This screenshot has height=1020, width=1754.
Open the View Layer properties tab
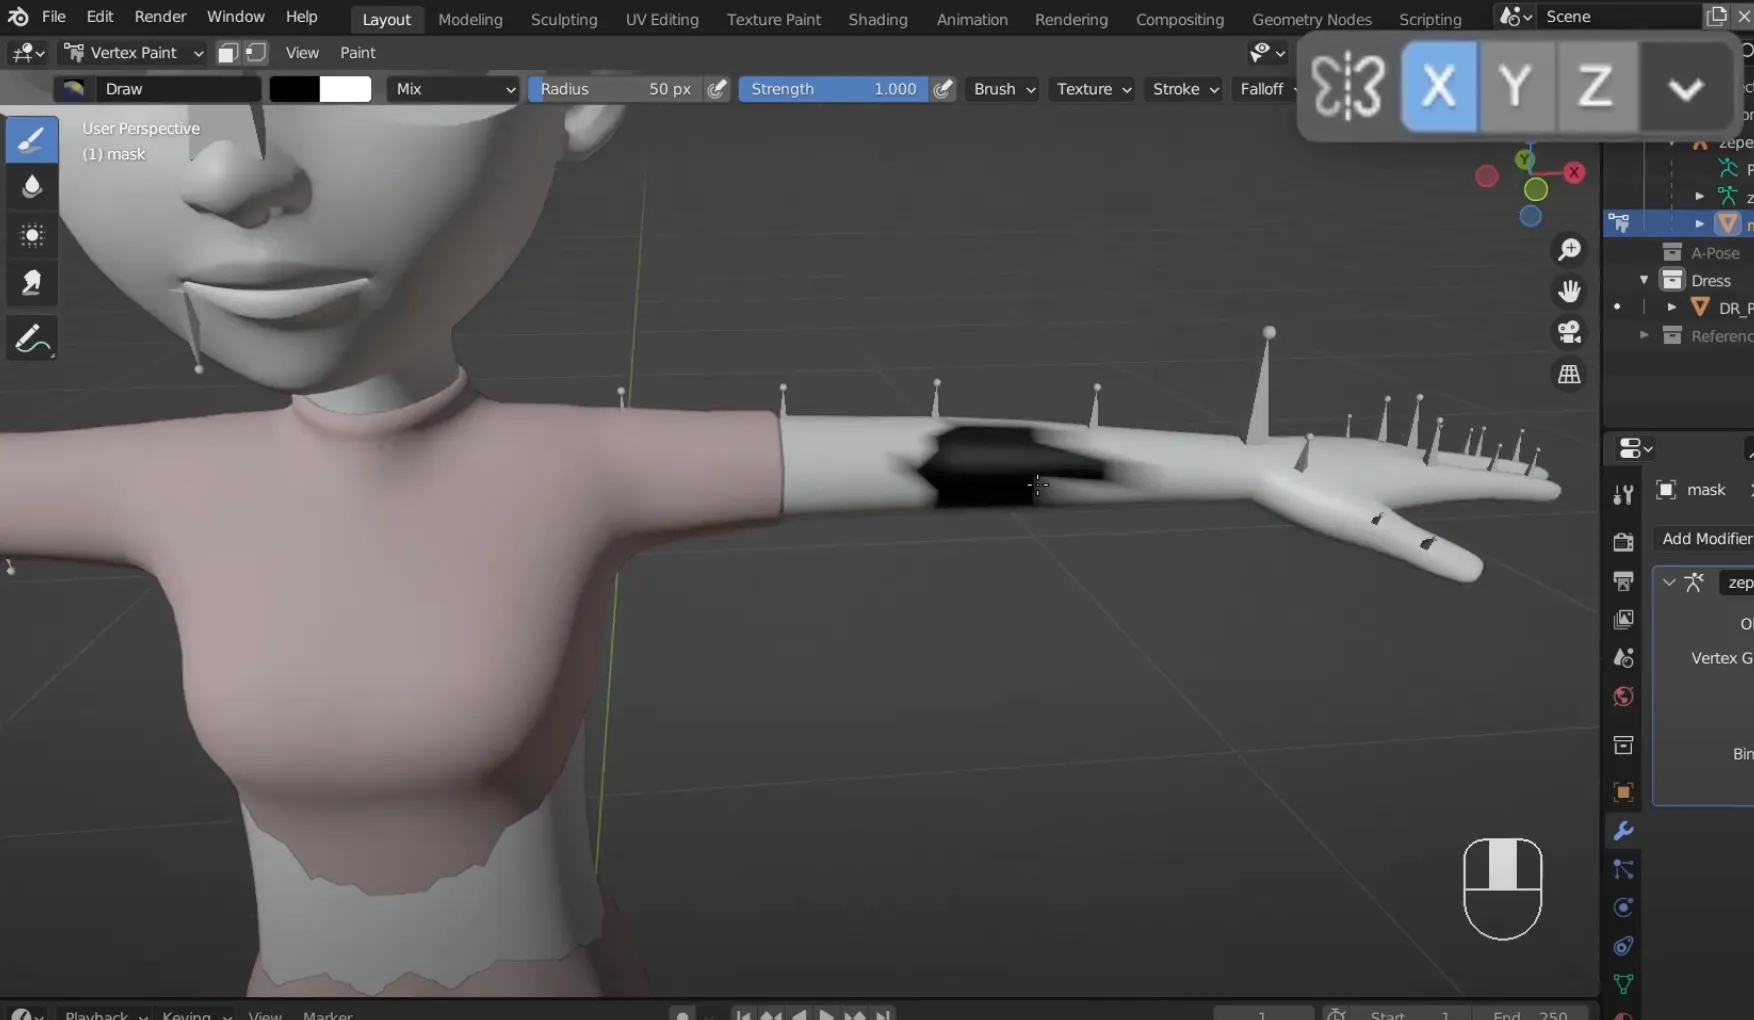(x=1623, y=619)
